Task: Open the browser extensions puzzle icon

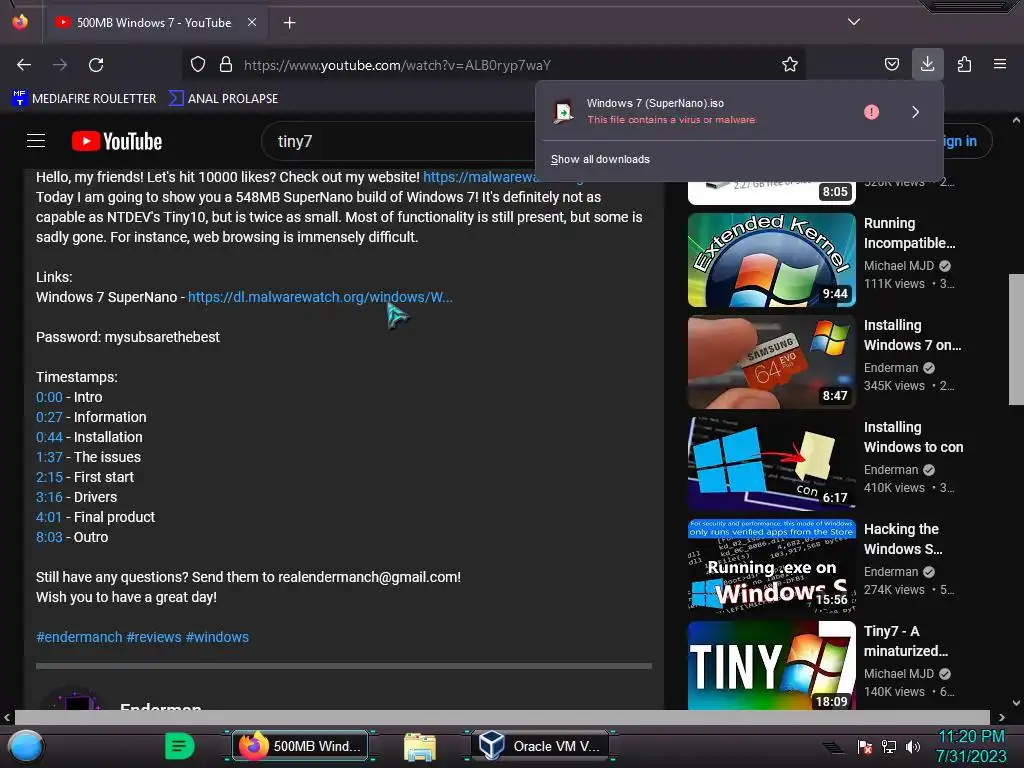Action: coord(964,65)
